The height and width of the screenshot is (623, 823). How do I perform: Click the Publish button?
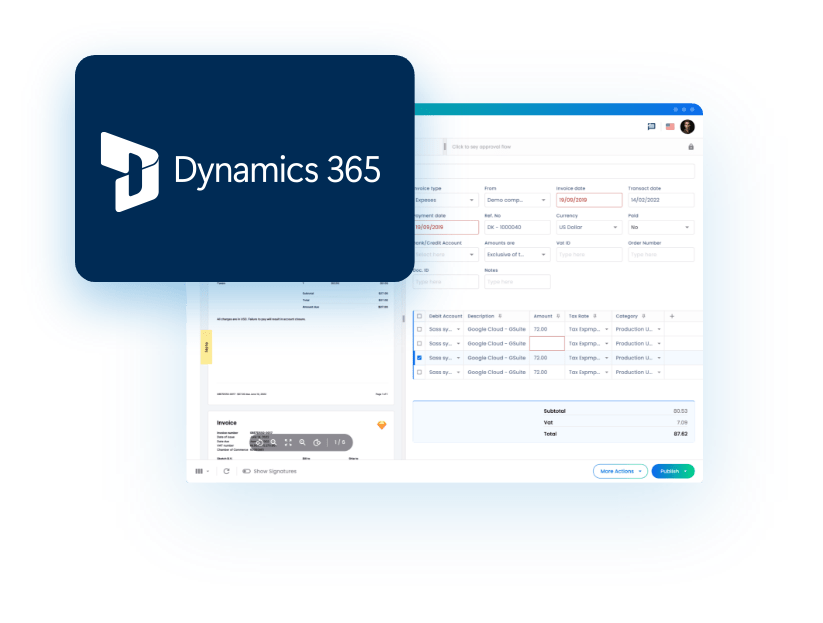(x=672, y=471)
